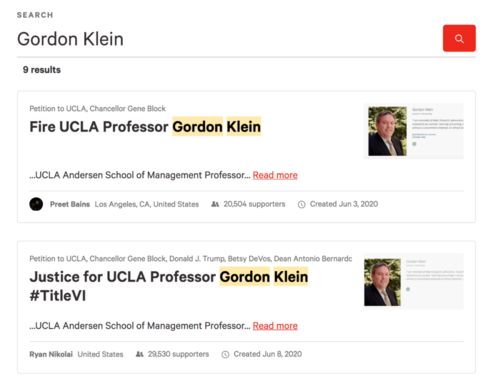
Task: Click the clock icon beside Created Jun 3, 2020
Action: coord(301,204)
